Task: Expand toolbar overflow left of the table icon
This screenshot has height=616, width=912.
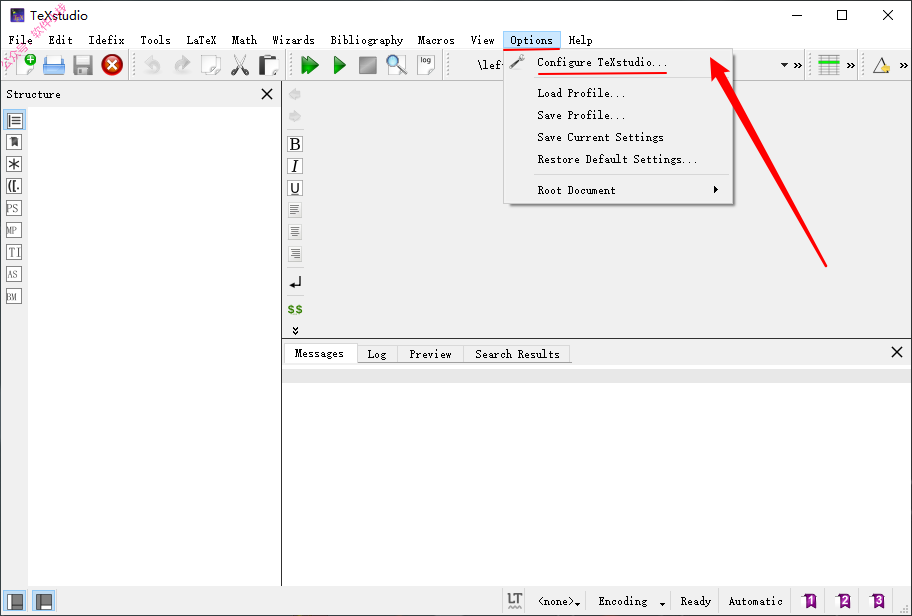Action: tap(797, 65)
